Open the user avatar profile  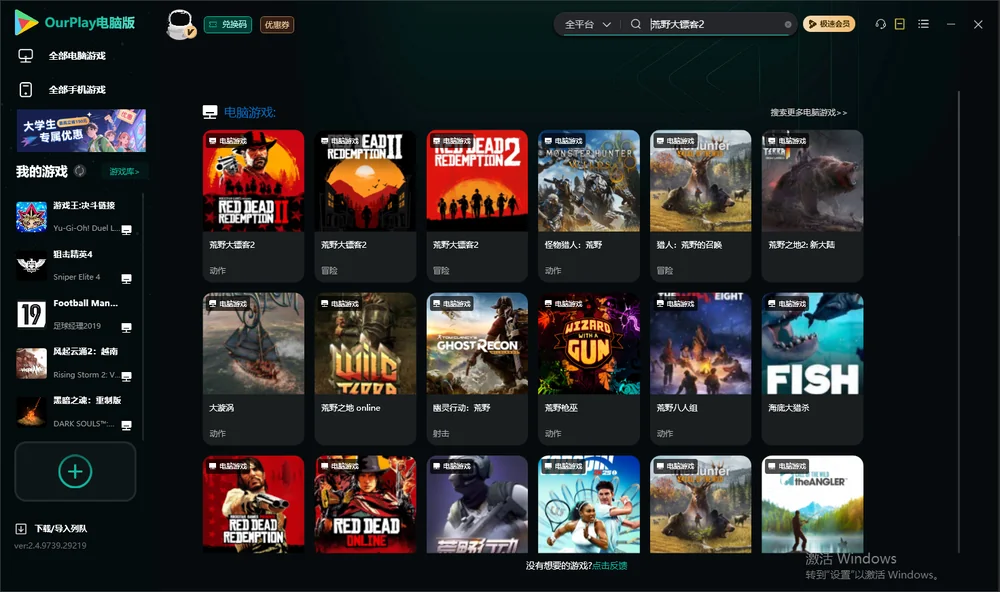tap(180, 24)
